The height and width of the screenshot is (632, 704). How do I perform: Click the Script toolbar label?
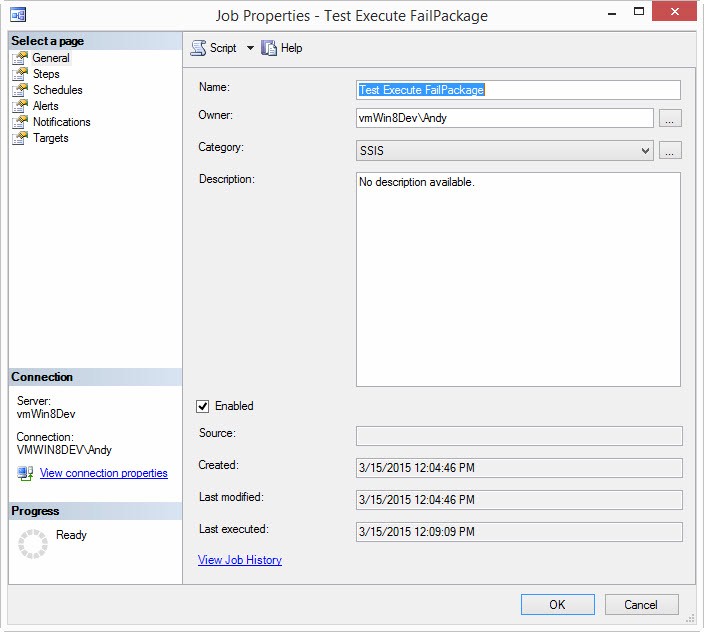coord(223,48)
